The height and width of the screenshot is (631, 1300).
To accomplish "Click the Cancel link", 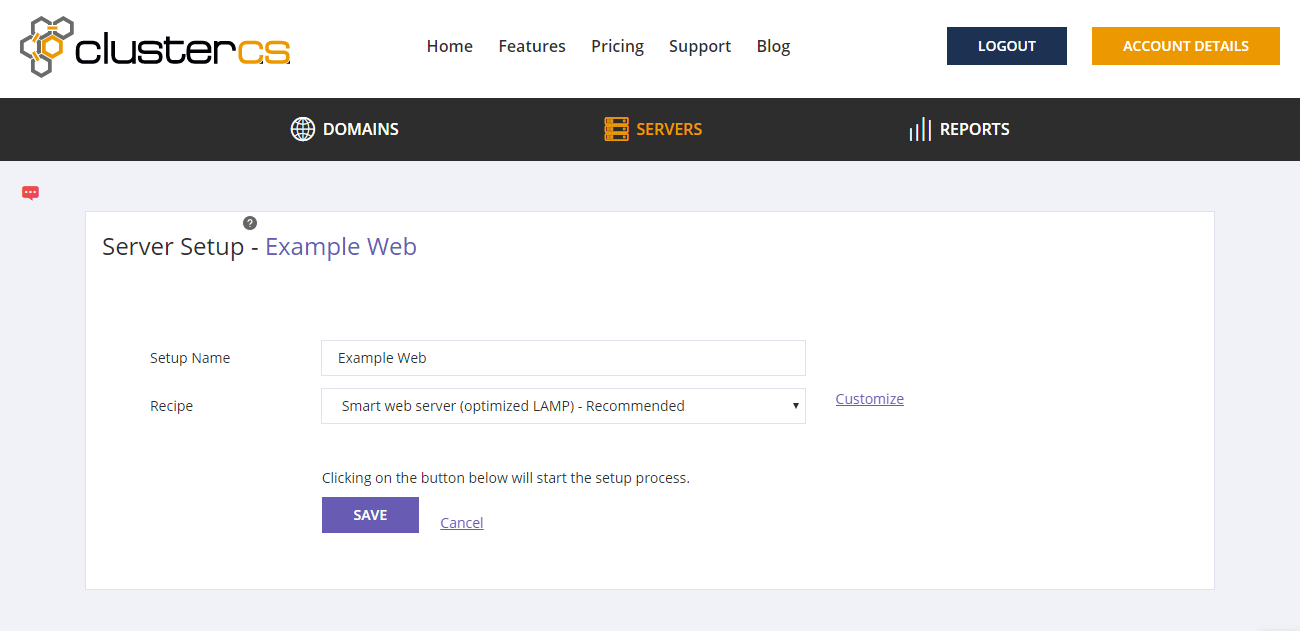I will point(461,523).
